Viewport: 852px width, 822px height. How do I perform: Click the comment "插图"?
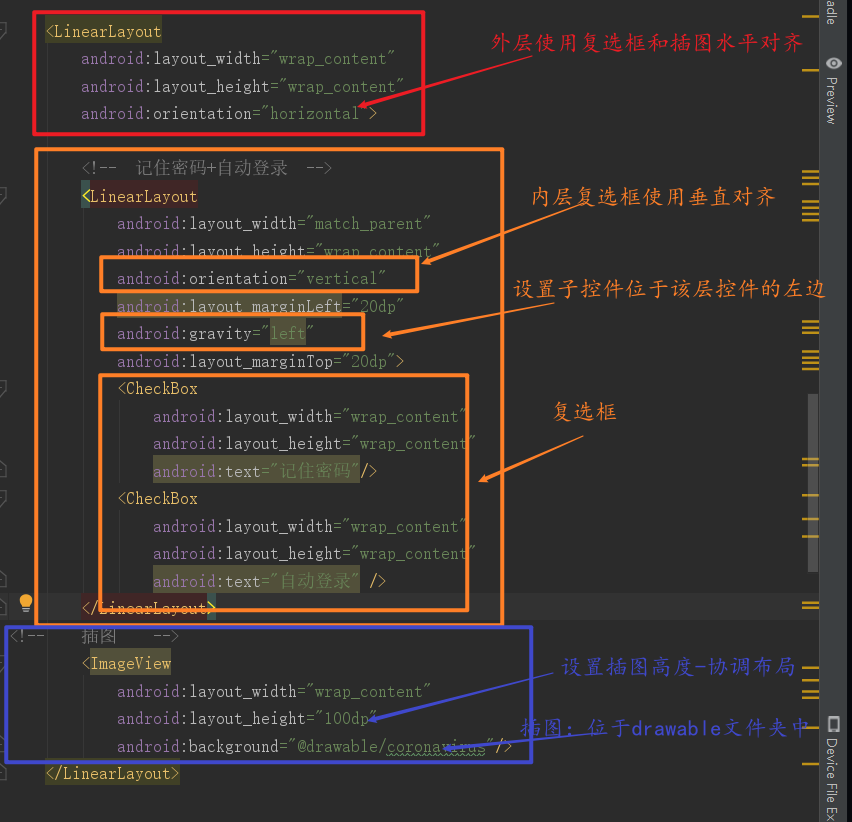(x=99, y=636)
